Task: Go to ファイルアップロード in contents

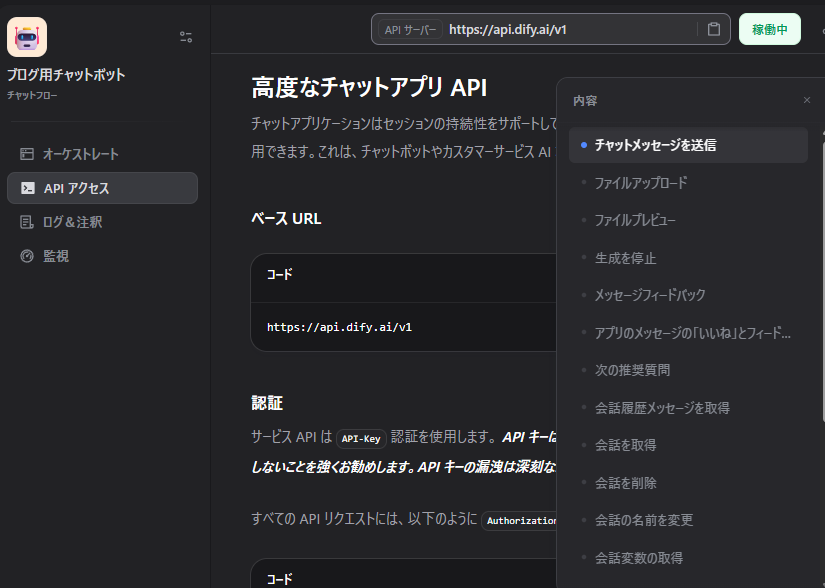Action: [641, 183]
